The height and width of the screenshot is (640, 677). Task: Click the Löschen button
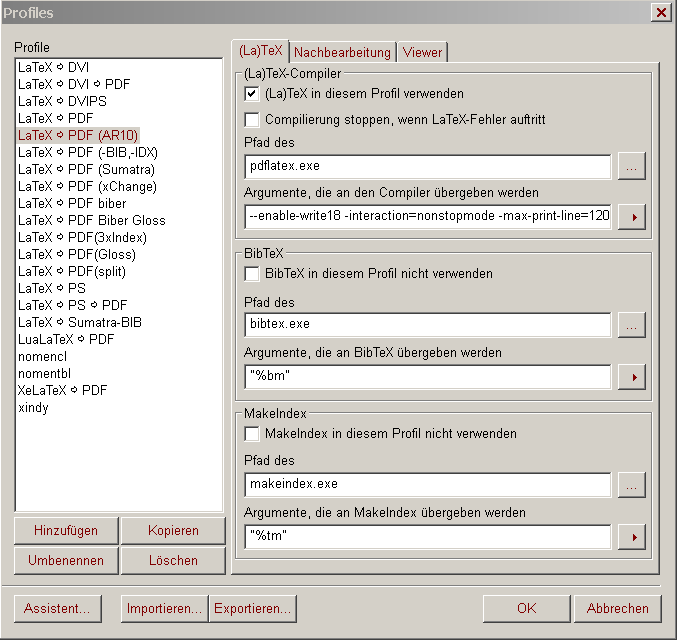point(173,561)
